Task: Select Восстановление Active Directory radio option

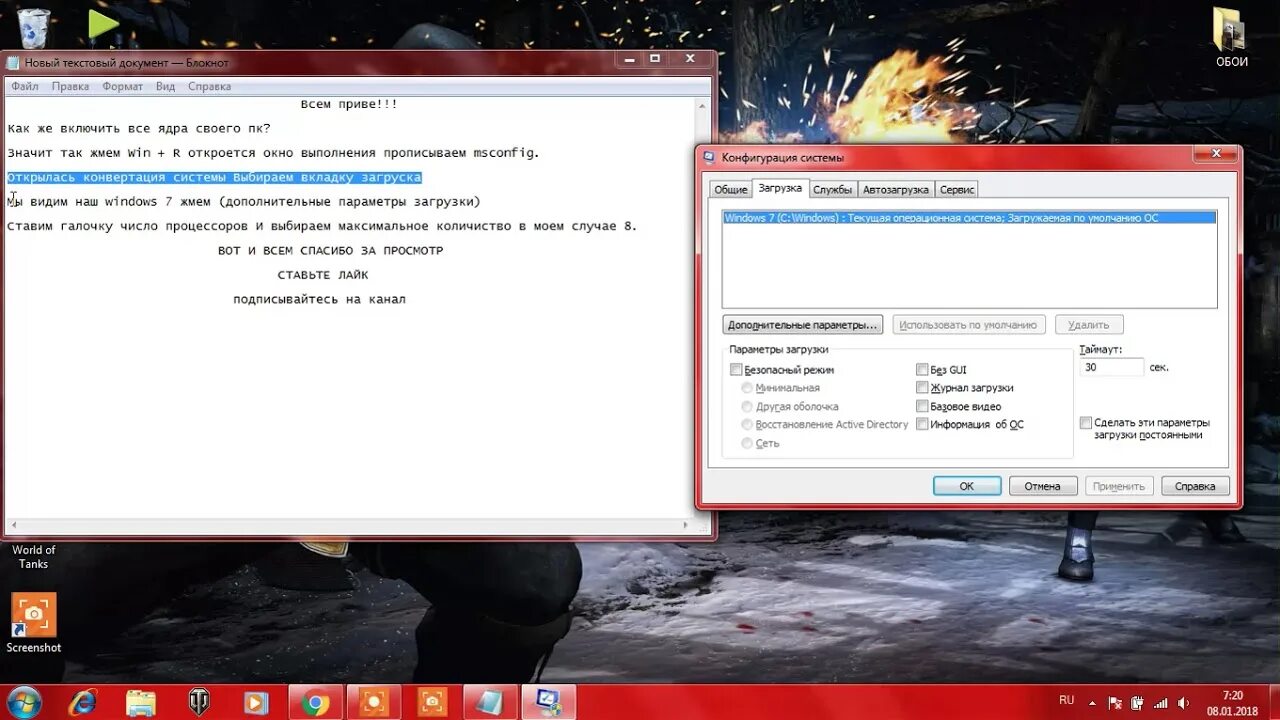Action: click(747, 425)
